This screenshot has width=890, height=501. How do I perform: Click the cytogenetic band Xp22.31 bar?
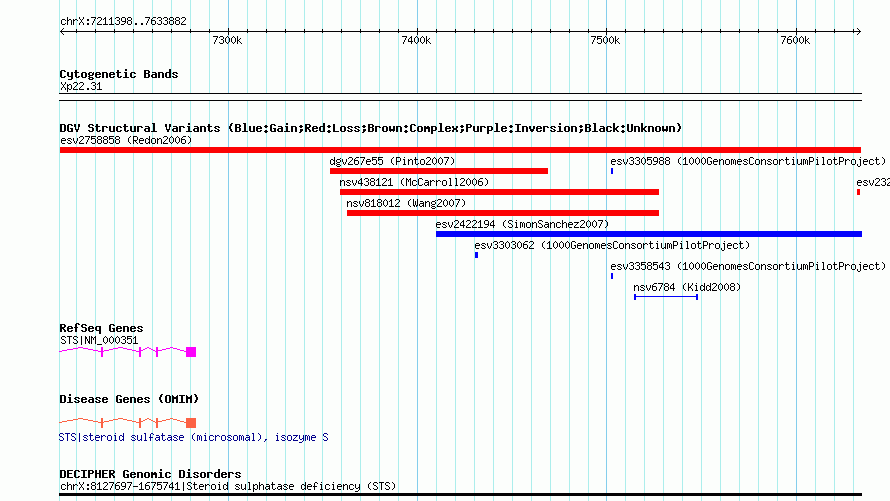(460, 97)
